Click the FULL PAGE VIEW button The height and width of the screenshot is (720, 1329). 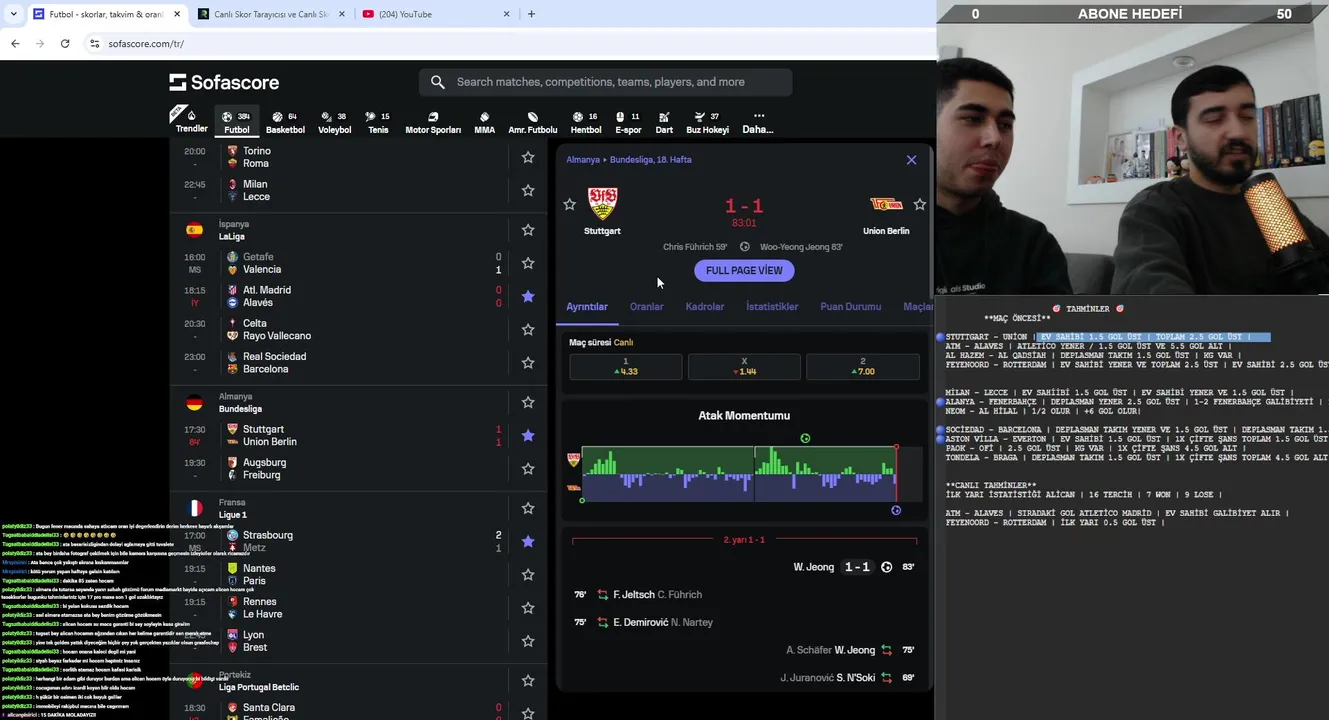point(744,271)
